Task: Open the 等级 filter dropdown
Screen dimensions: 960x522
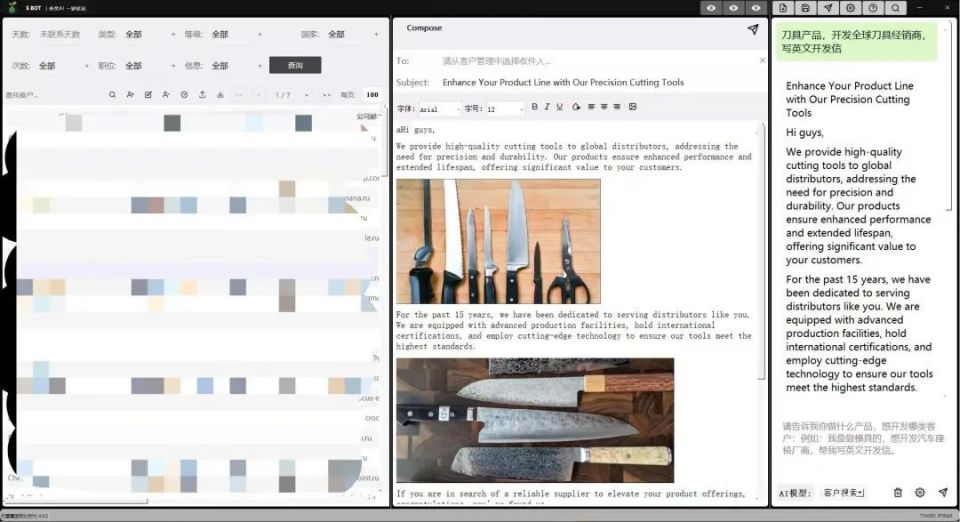Action: pyautogui.click(x=237, y=34)
